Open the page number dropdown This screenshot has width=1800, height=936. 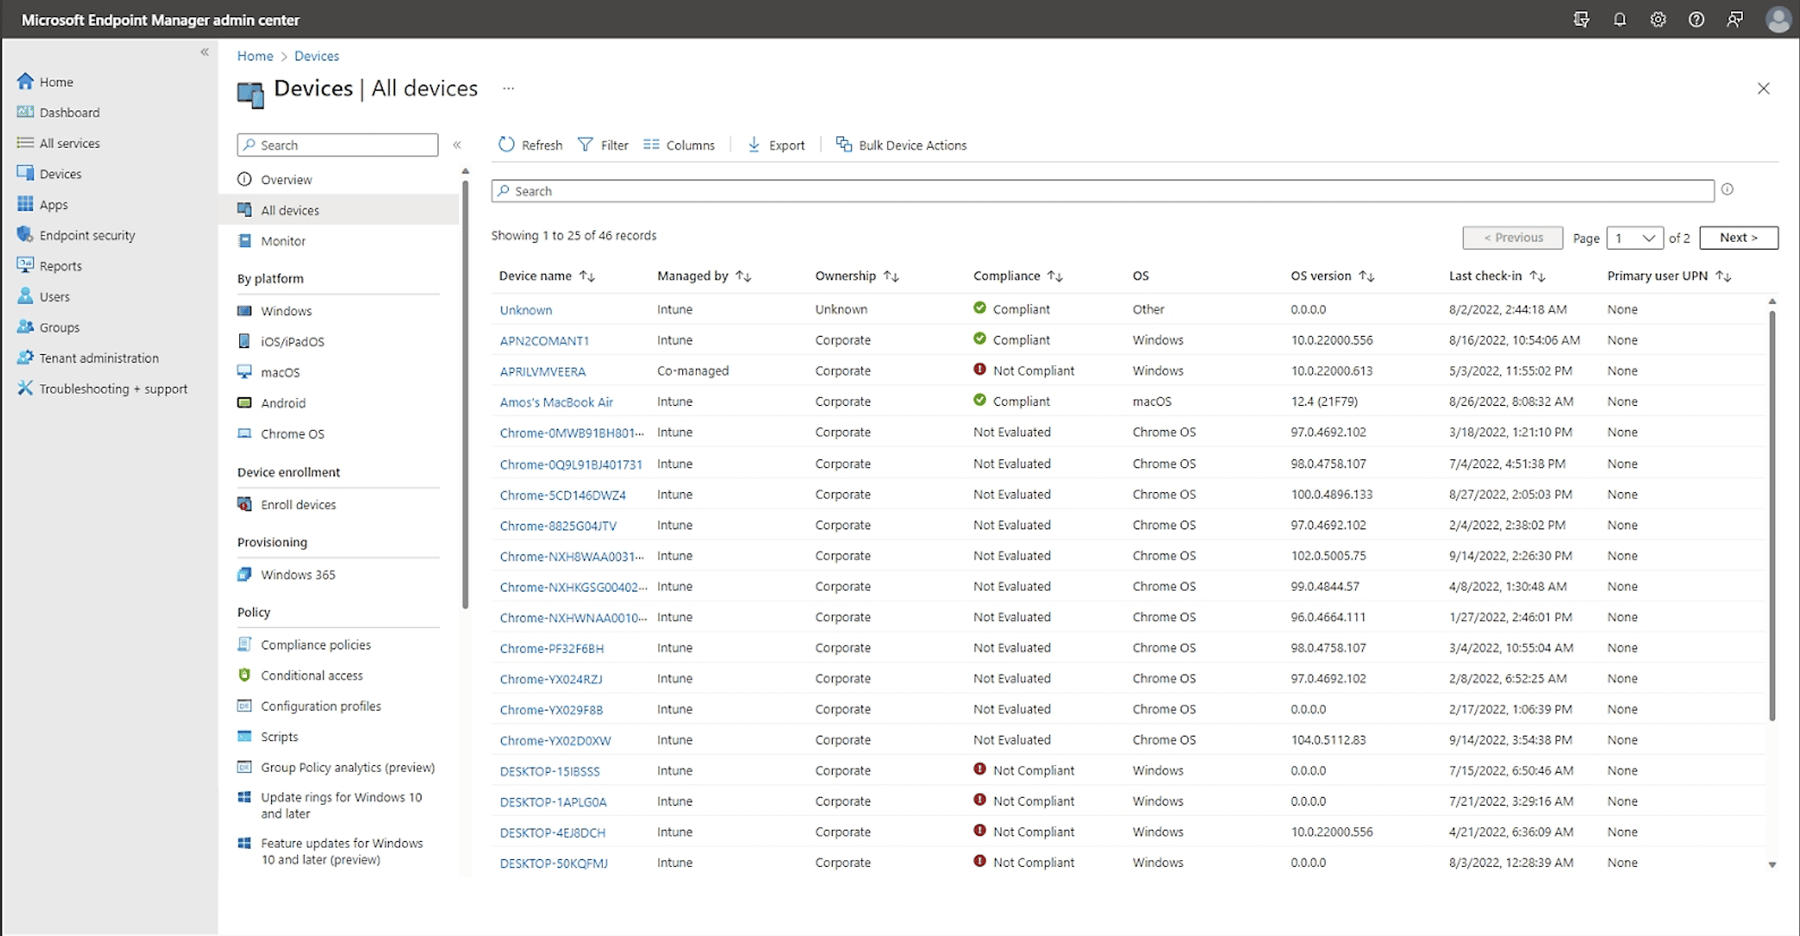1635,238
